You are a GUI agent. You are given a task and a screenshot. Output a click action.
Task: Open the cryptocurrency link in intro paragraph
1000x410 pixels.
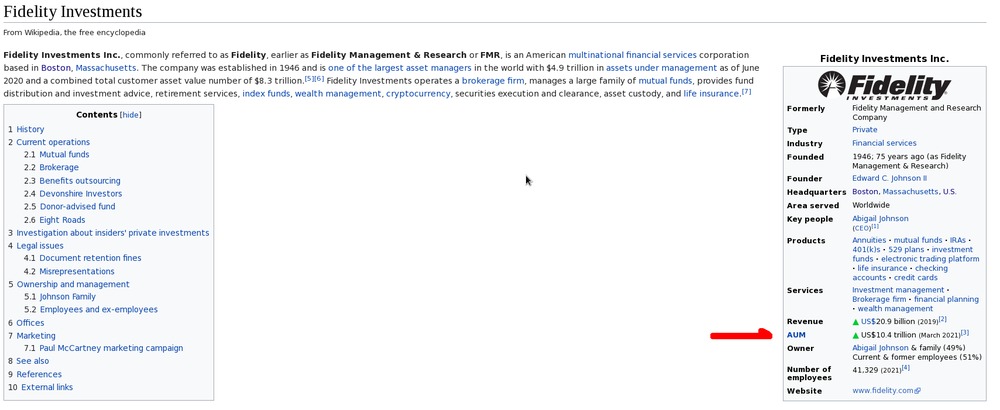pos(417,93)
